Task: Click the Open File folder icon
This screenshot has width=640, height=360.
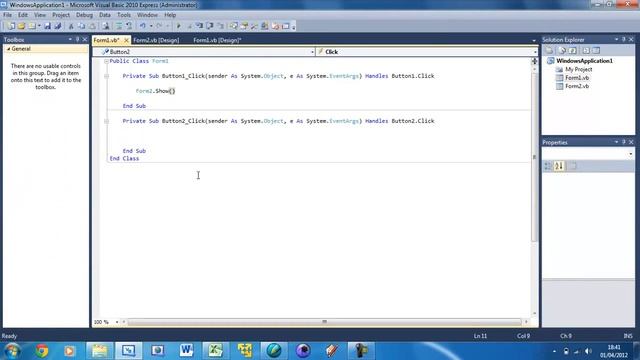Action: coord(21,26)
